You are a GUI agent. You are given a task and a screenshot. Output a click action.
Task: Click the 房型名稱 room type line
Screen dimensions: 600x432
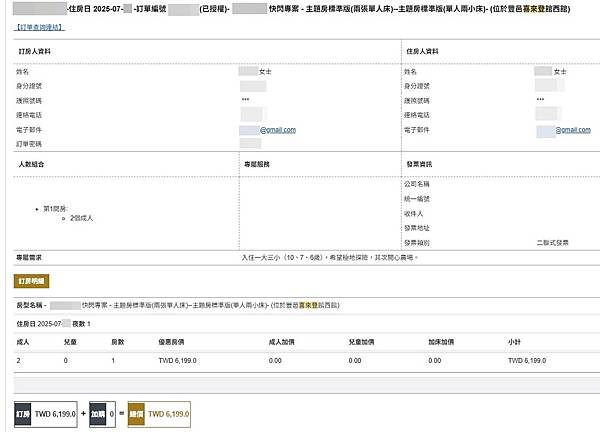178,305
